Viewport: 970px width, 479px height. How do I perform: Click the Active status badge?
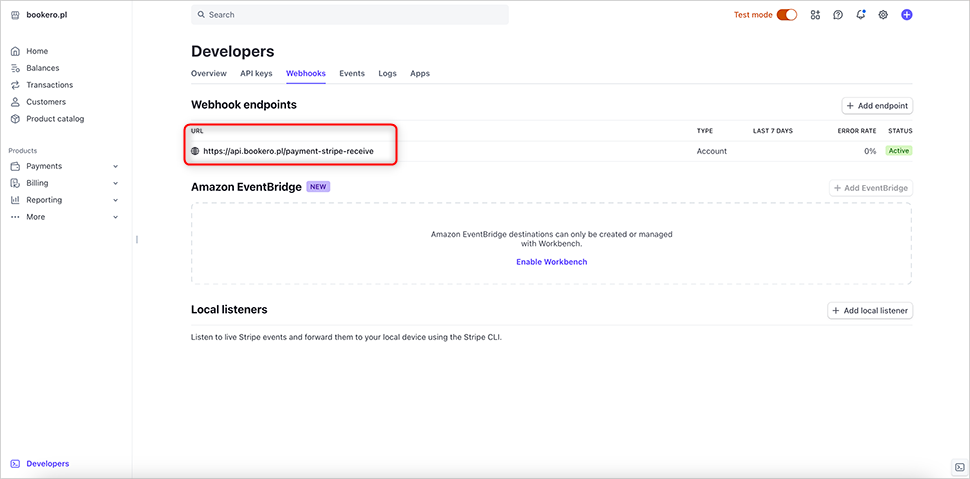(x=899, y=150)
